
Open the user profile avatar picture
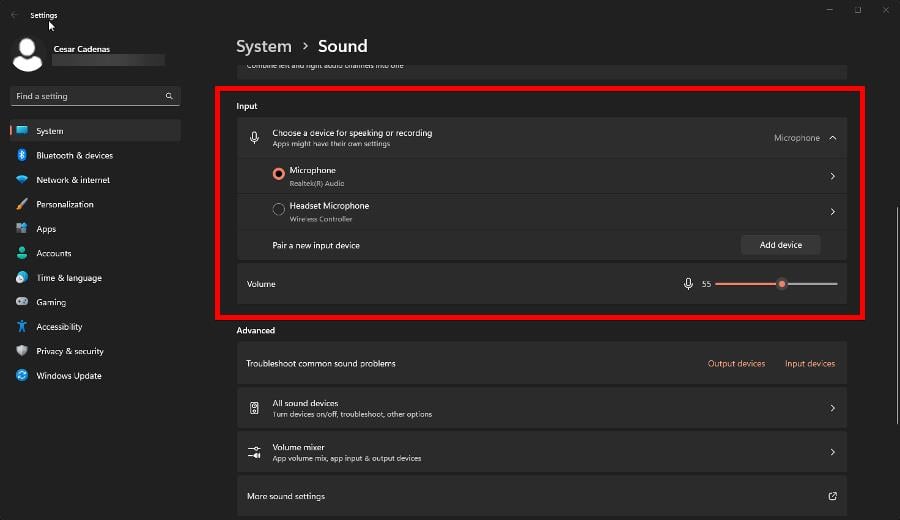tap(27, 55)
